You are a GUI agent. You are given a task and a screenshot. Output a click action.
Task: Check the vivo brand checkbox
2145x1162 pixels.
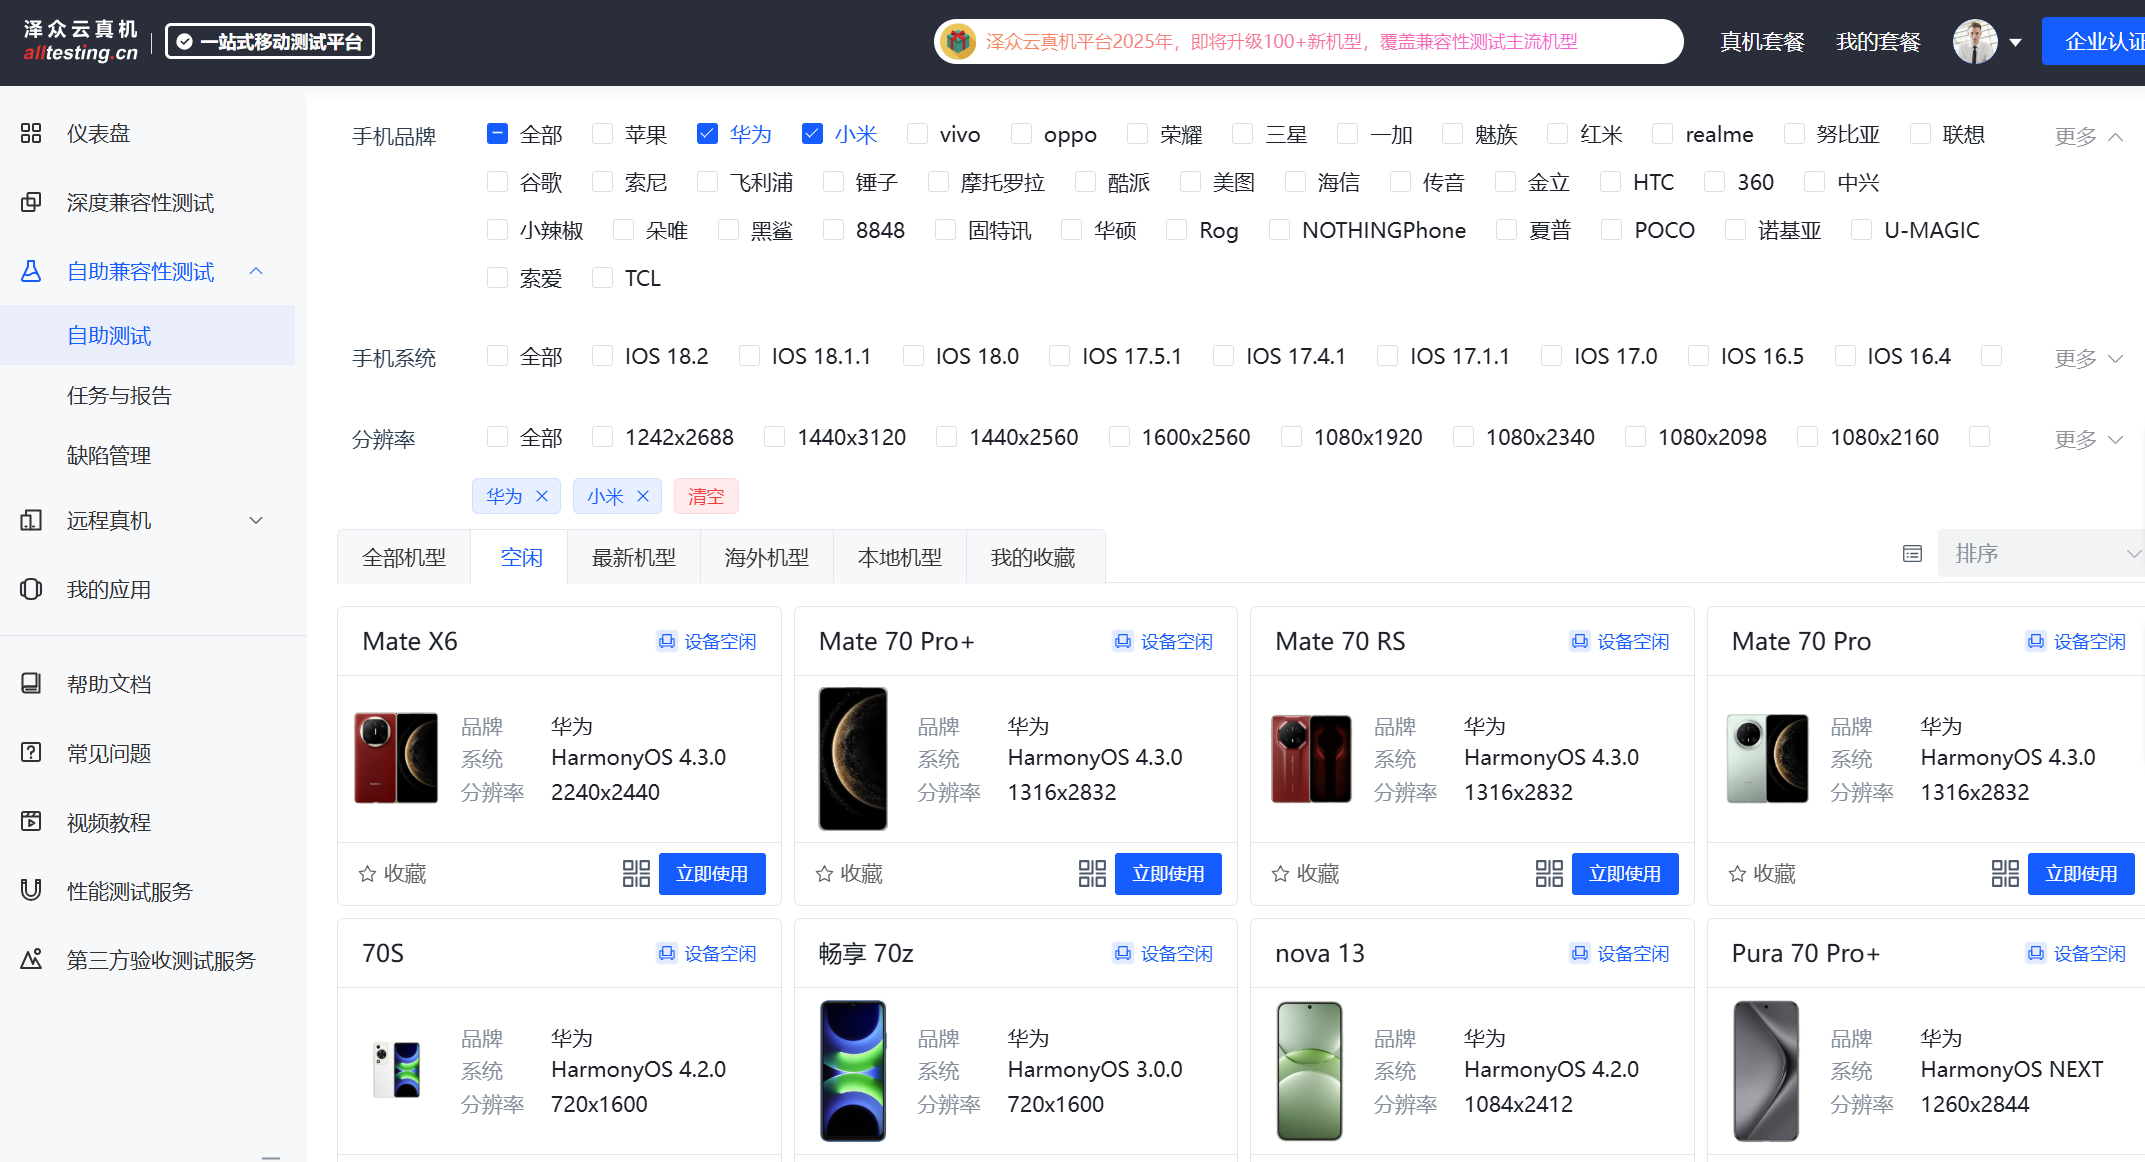point(917,134)
